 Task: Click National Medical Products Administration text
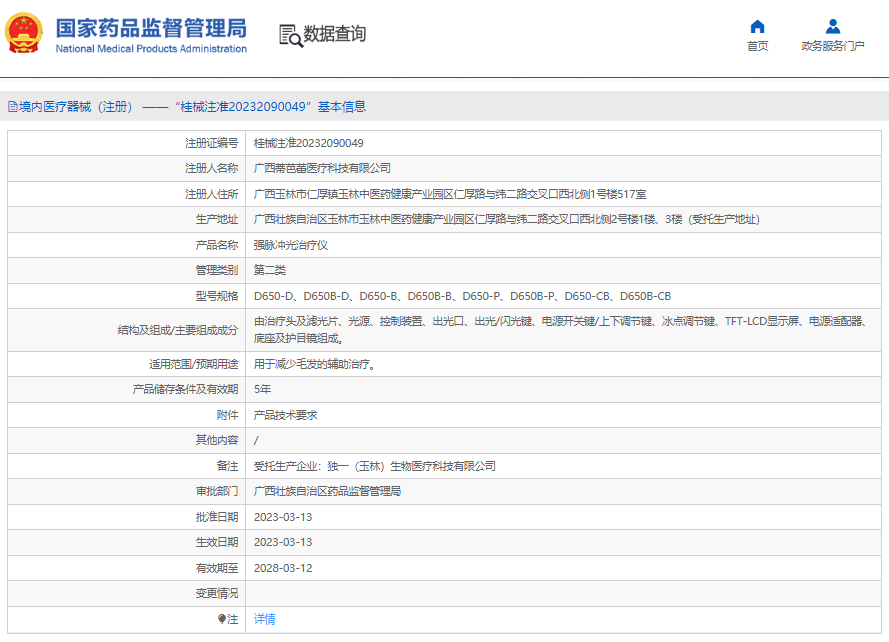tap(151, 49)
